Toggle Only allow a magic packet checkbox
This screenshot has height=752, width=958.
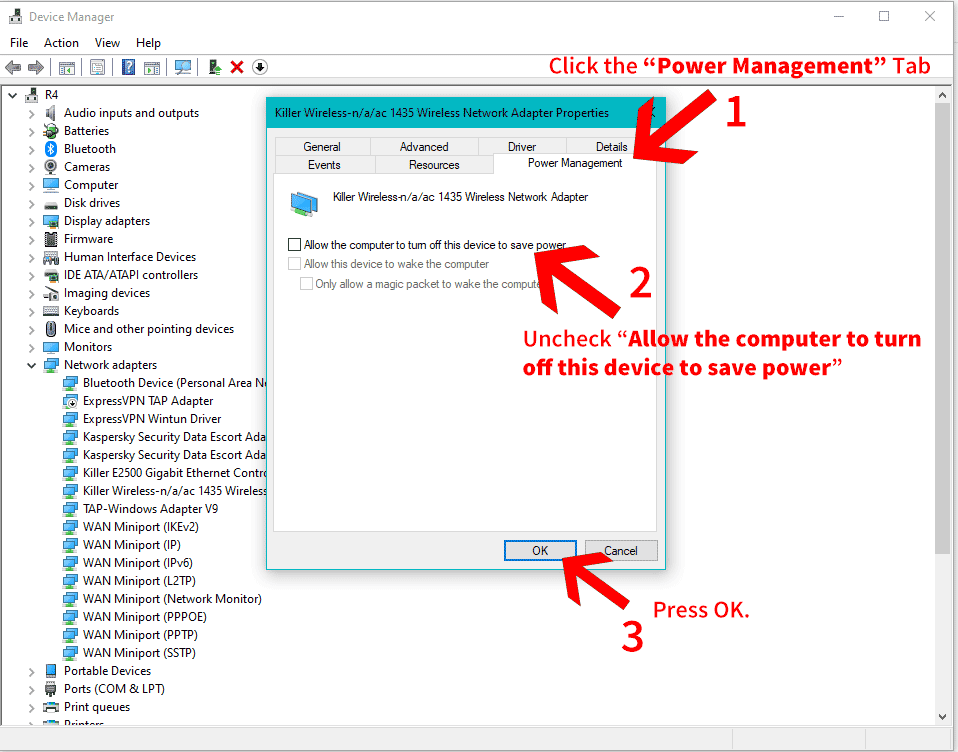coord(306,283)
